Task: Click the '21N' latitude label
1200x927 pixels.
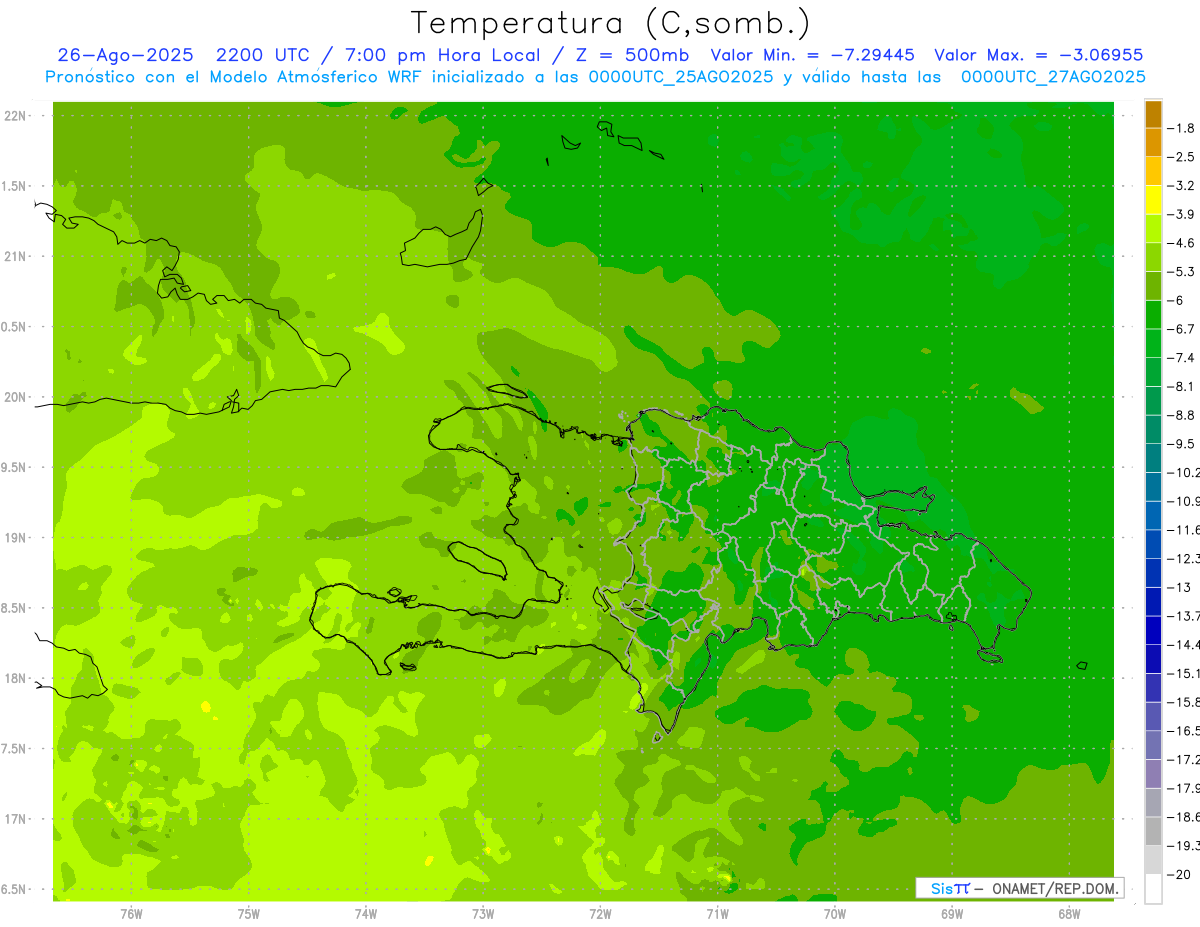Action: (x=15, y=256)
